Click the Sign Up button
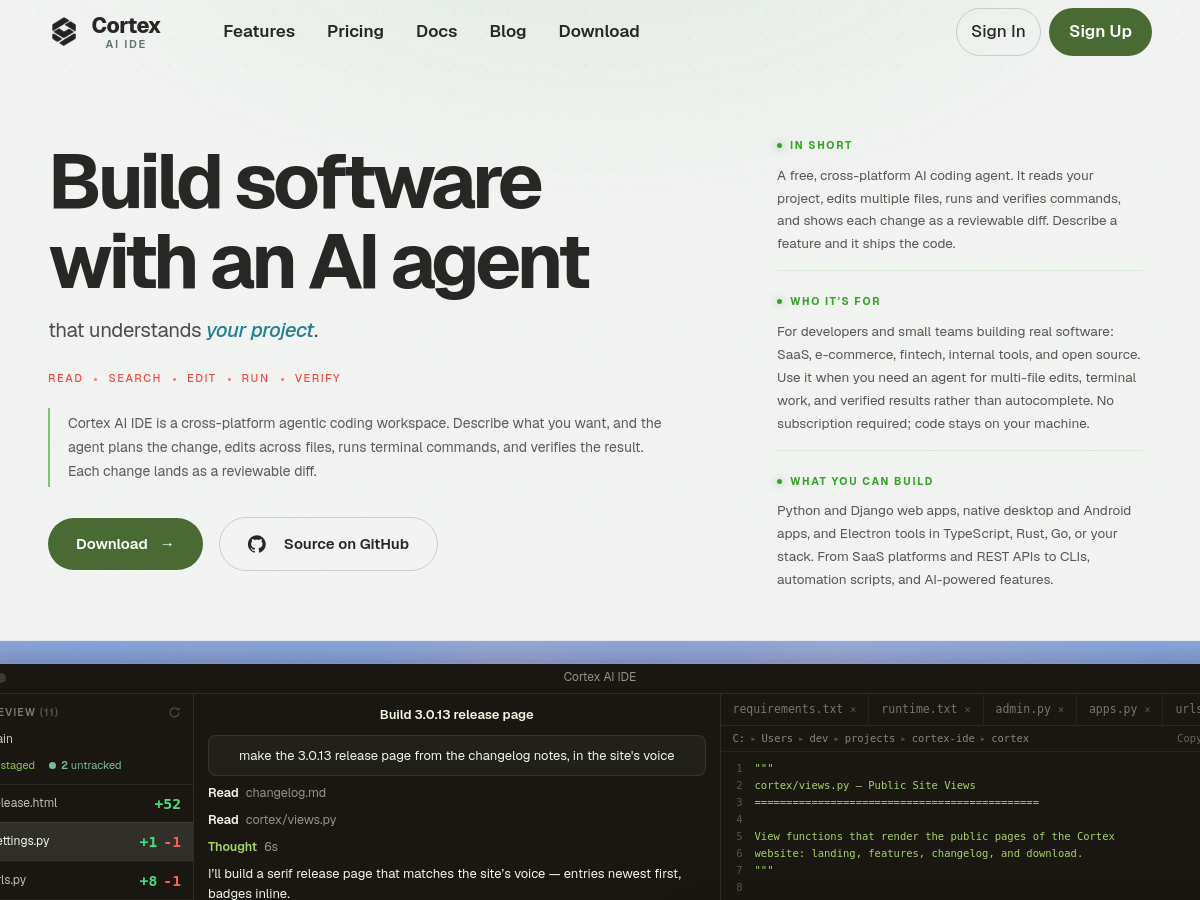Viewport: 1200px width, 900px height. 1100,32
